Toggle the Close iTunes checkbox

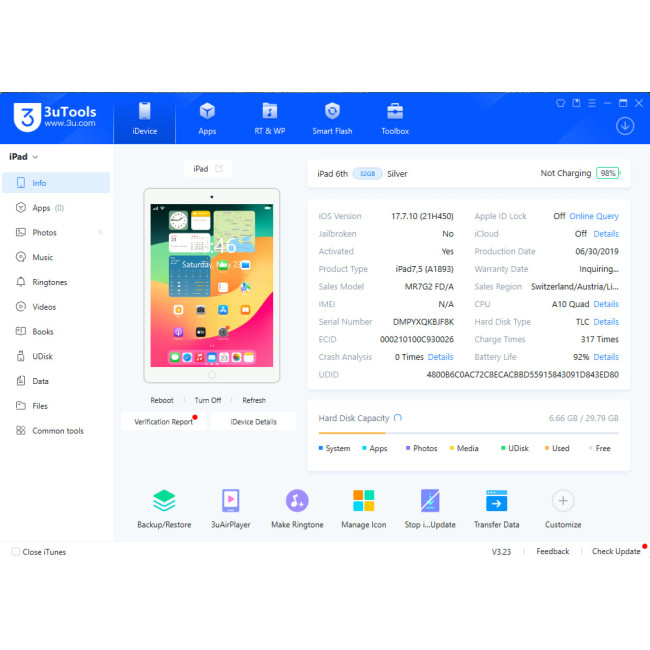(x=16, y=552)
